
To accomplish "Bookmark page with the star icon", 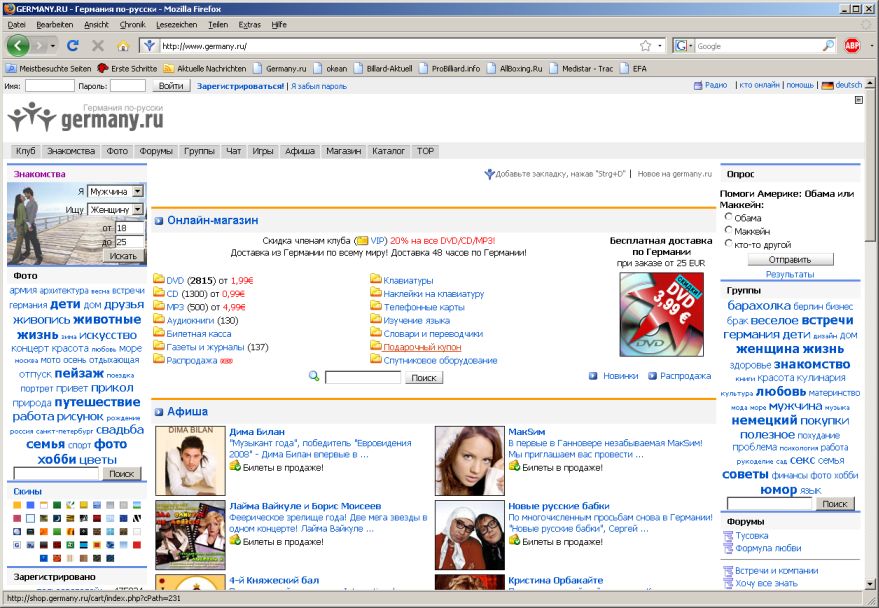I will 645,46.
